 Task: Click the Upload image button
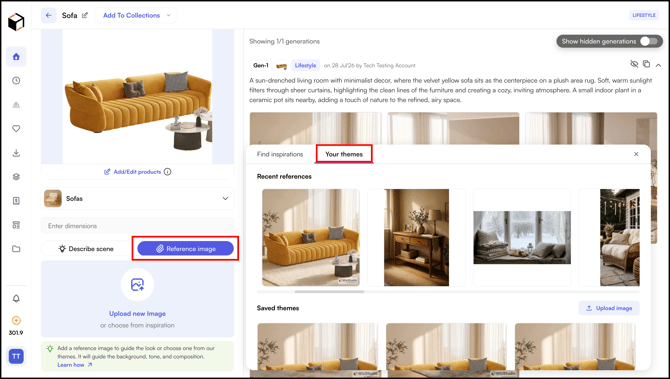(x=609, y=308)
